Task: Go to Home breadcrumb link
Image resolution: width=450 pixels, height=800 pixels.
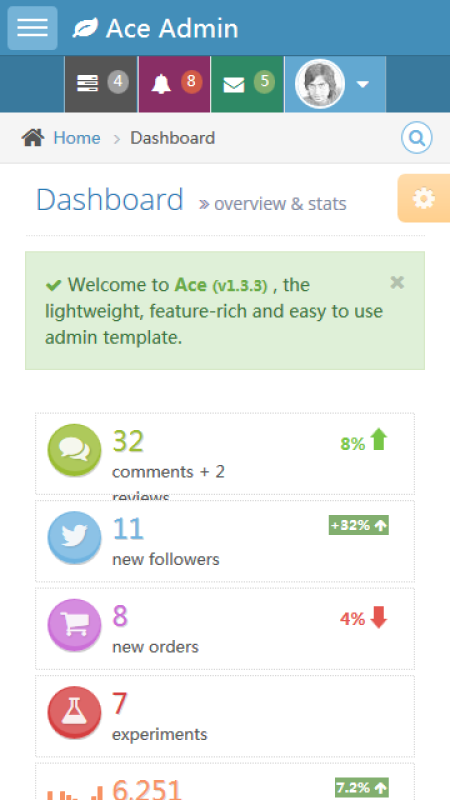Action: coord(77,138)
